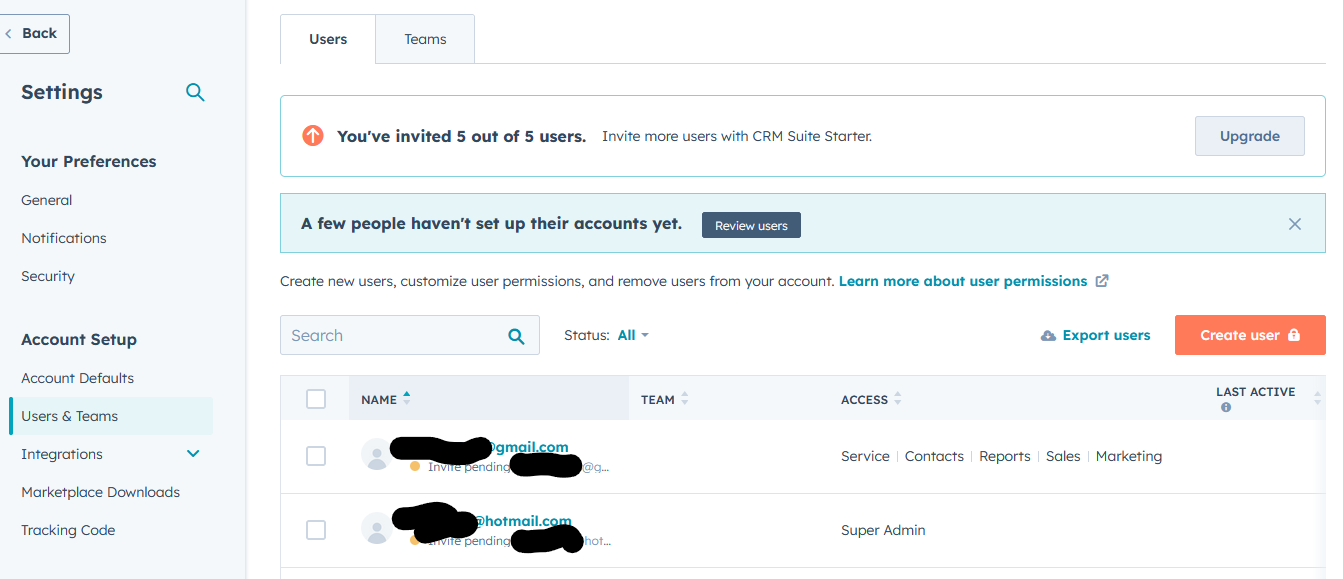Screen dimensions: 1343x579
Task: Open the external link icon after user permissions
Action: pyautogui.click(x=1102, y=281)
